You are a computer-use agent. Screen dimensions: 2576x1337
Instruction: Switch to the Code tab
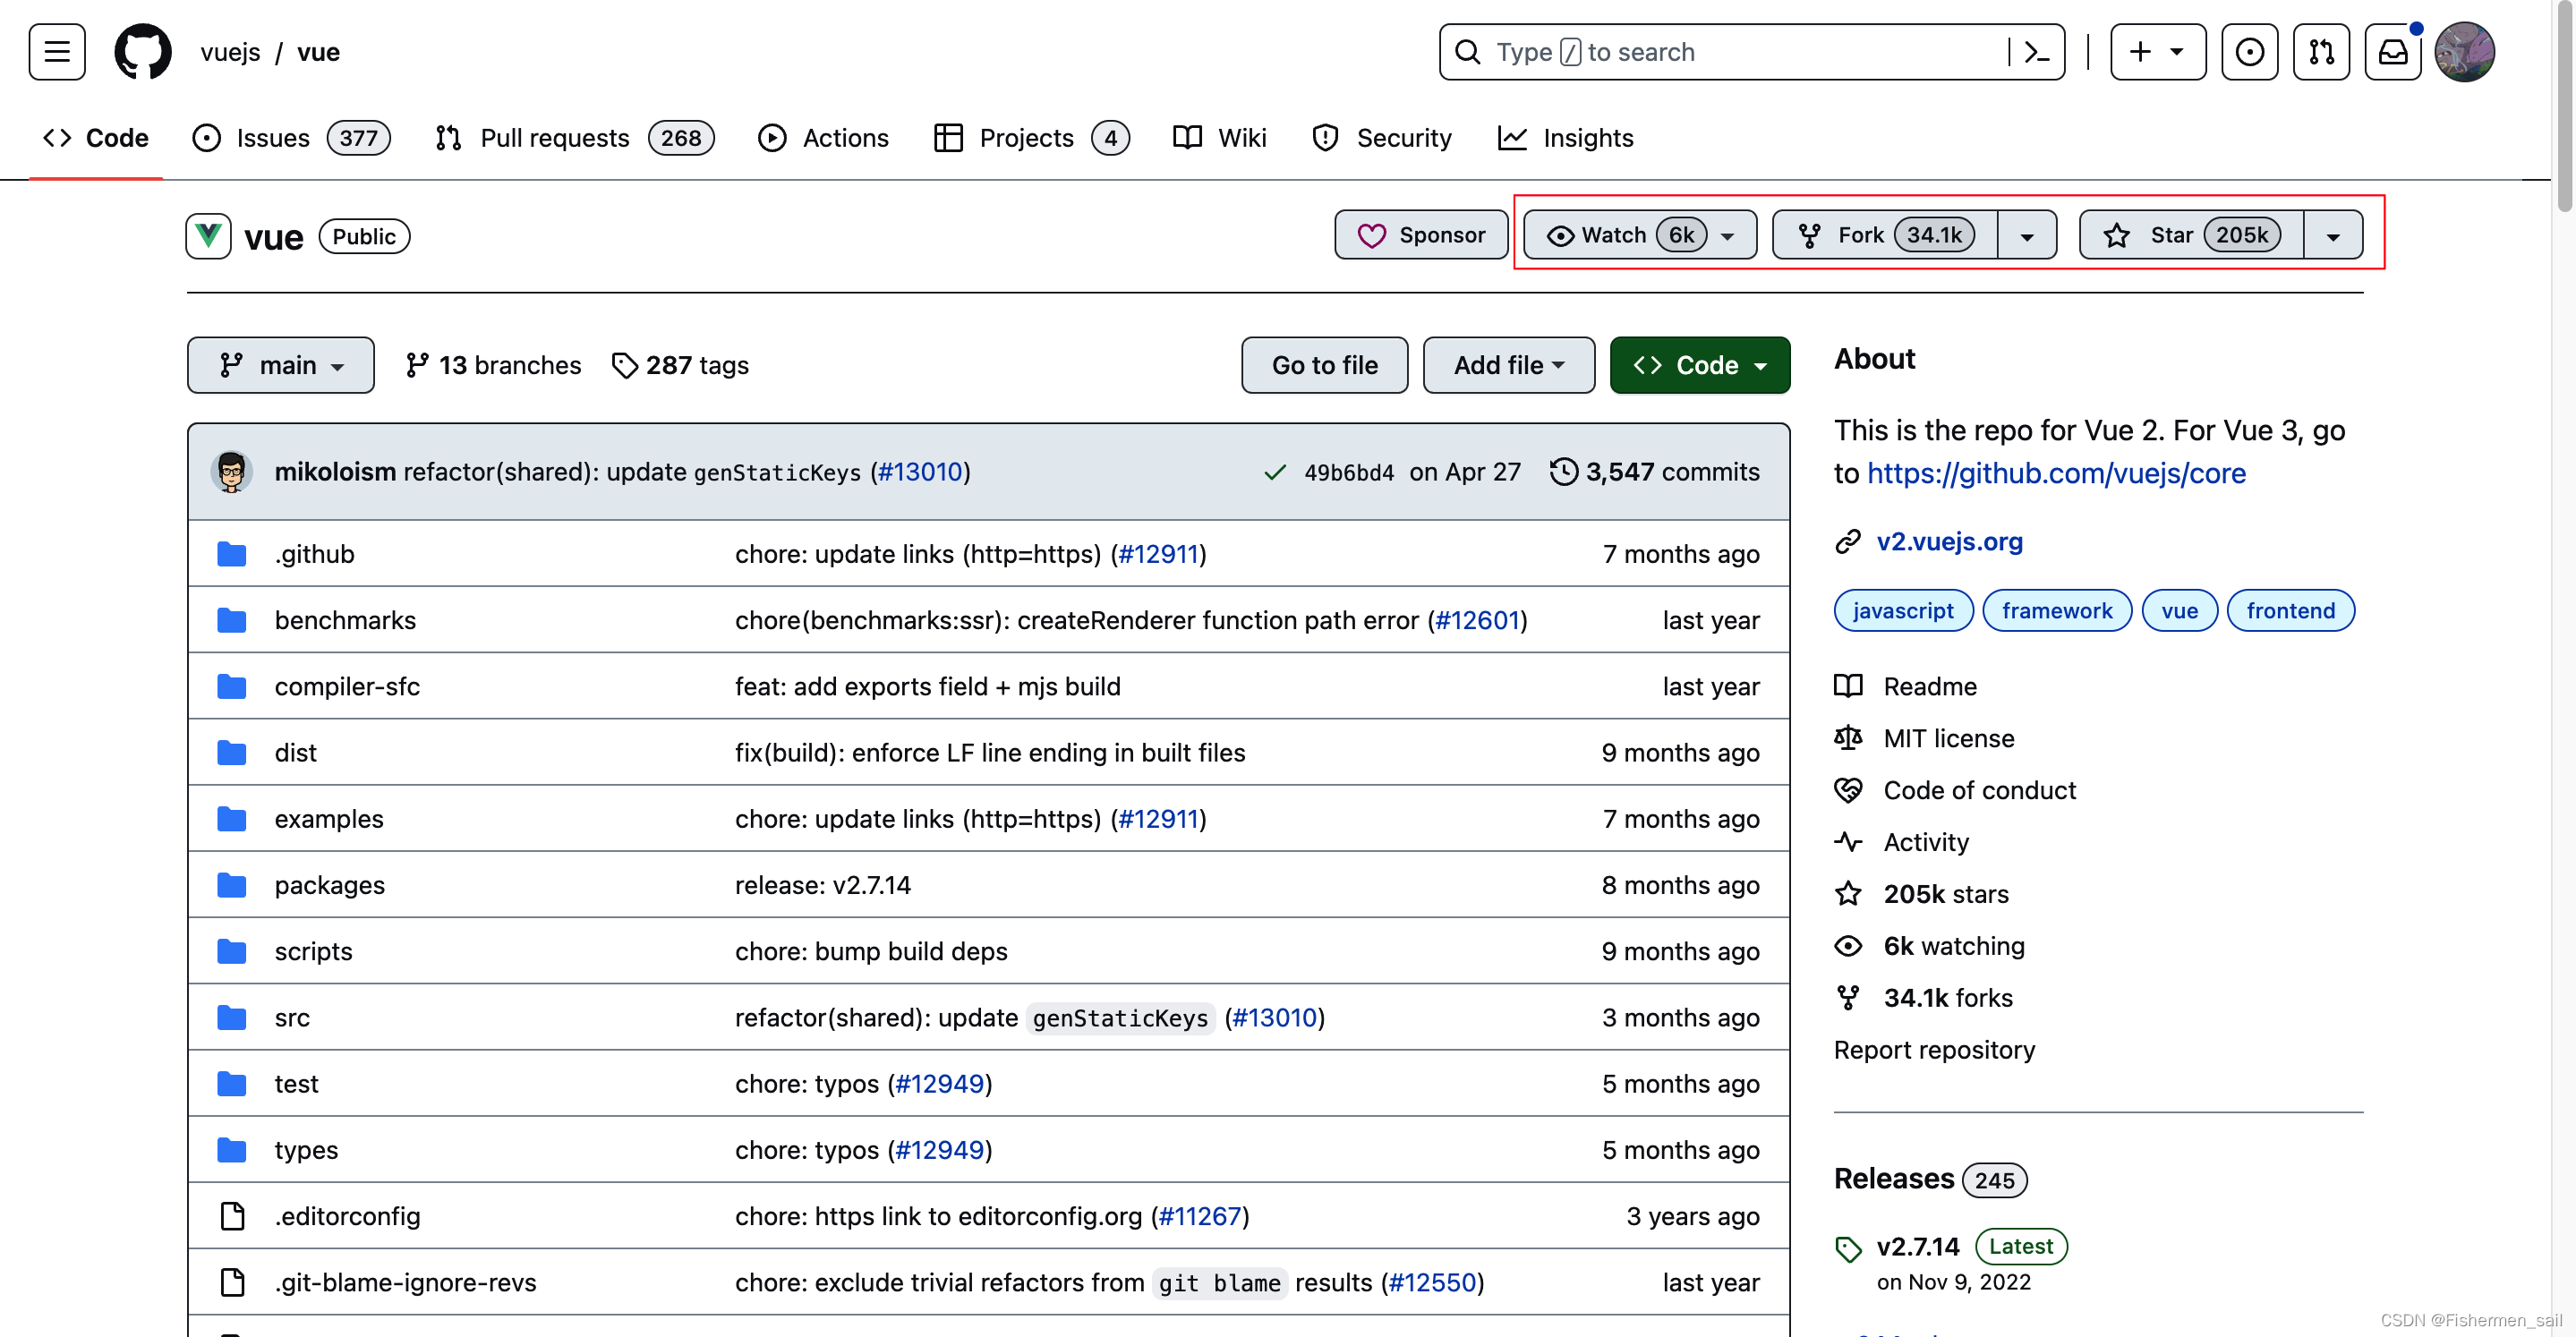94,138
